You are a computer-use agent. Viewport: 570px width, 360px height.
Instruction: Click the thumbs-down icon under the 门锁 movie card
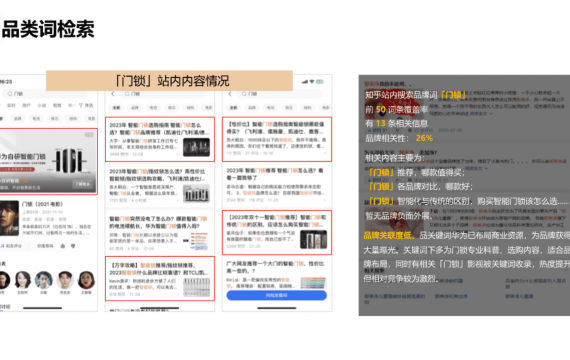[x=73, y=246]
